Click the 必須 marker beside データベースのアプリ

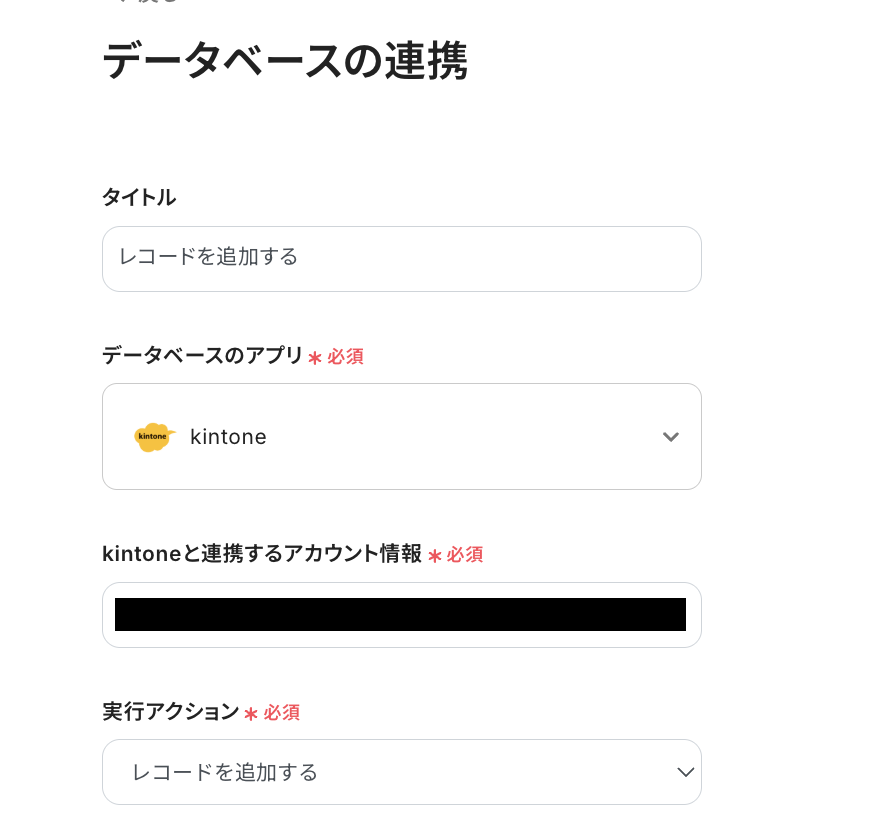click(x=345, y=356)
